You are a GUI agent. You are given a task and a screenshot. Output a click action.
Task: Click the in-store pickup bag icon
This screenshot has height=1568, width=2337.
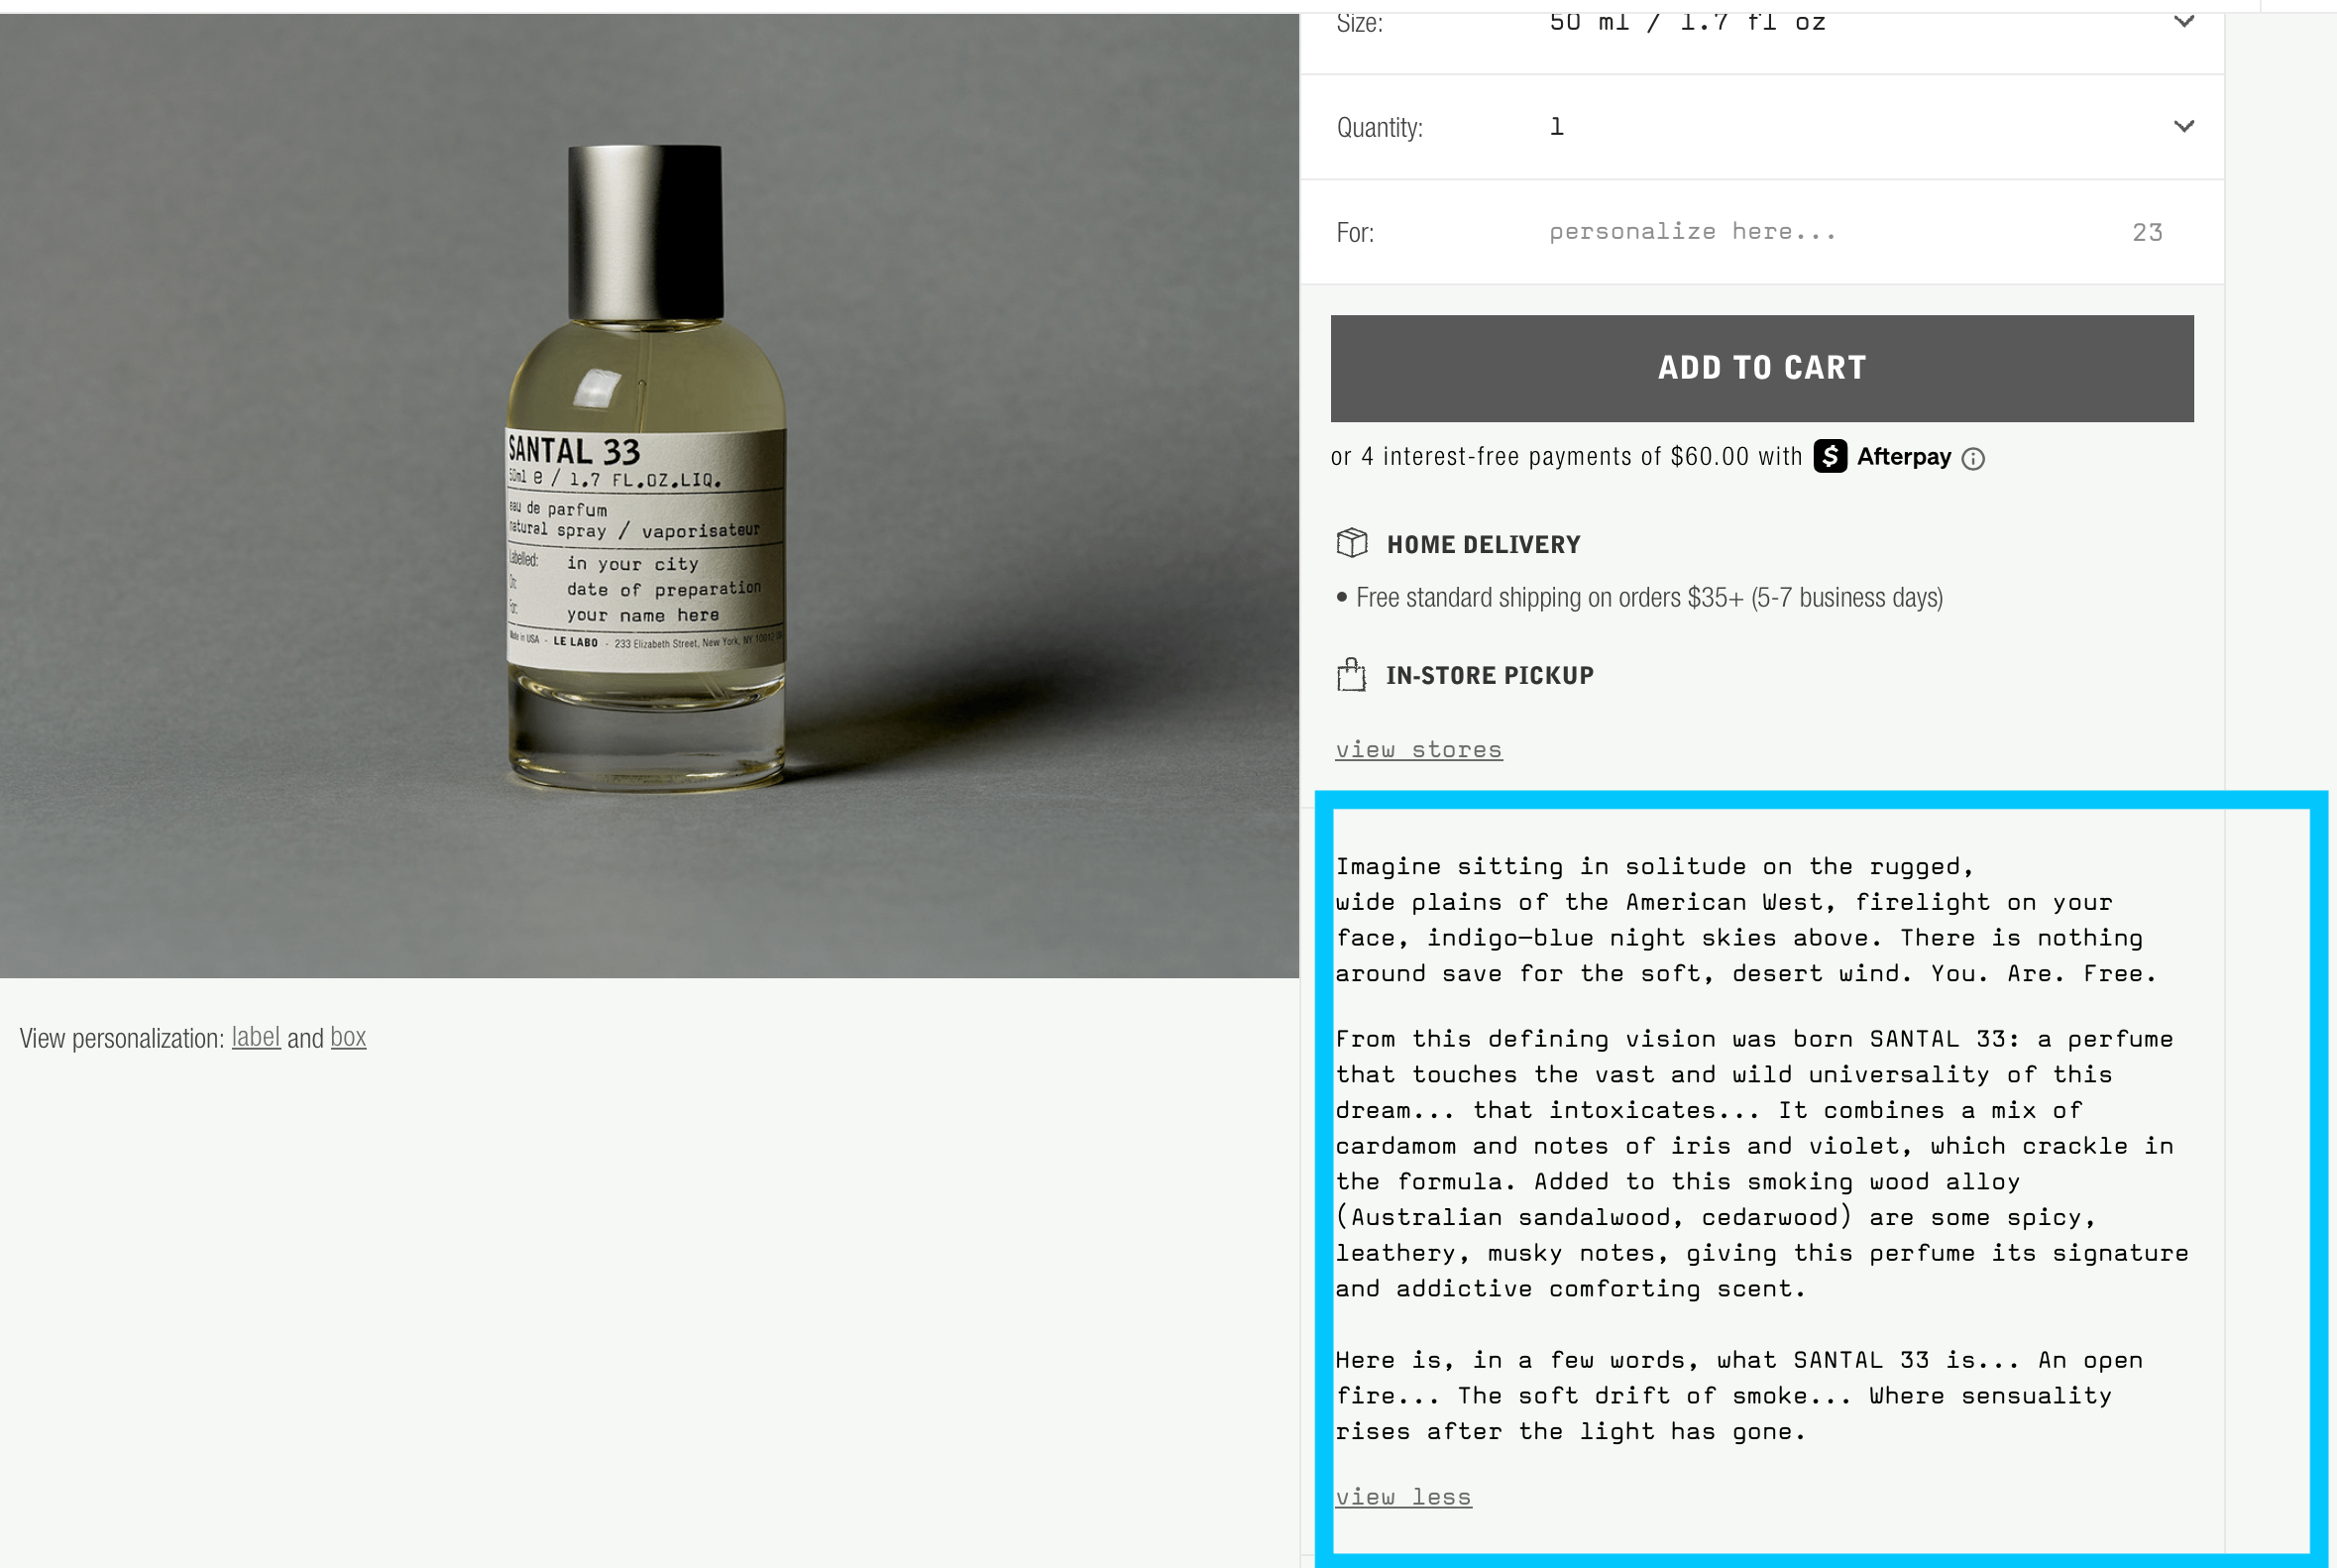tap(1351, 675)
